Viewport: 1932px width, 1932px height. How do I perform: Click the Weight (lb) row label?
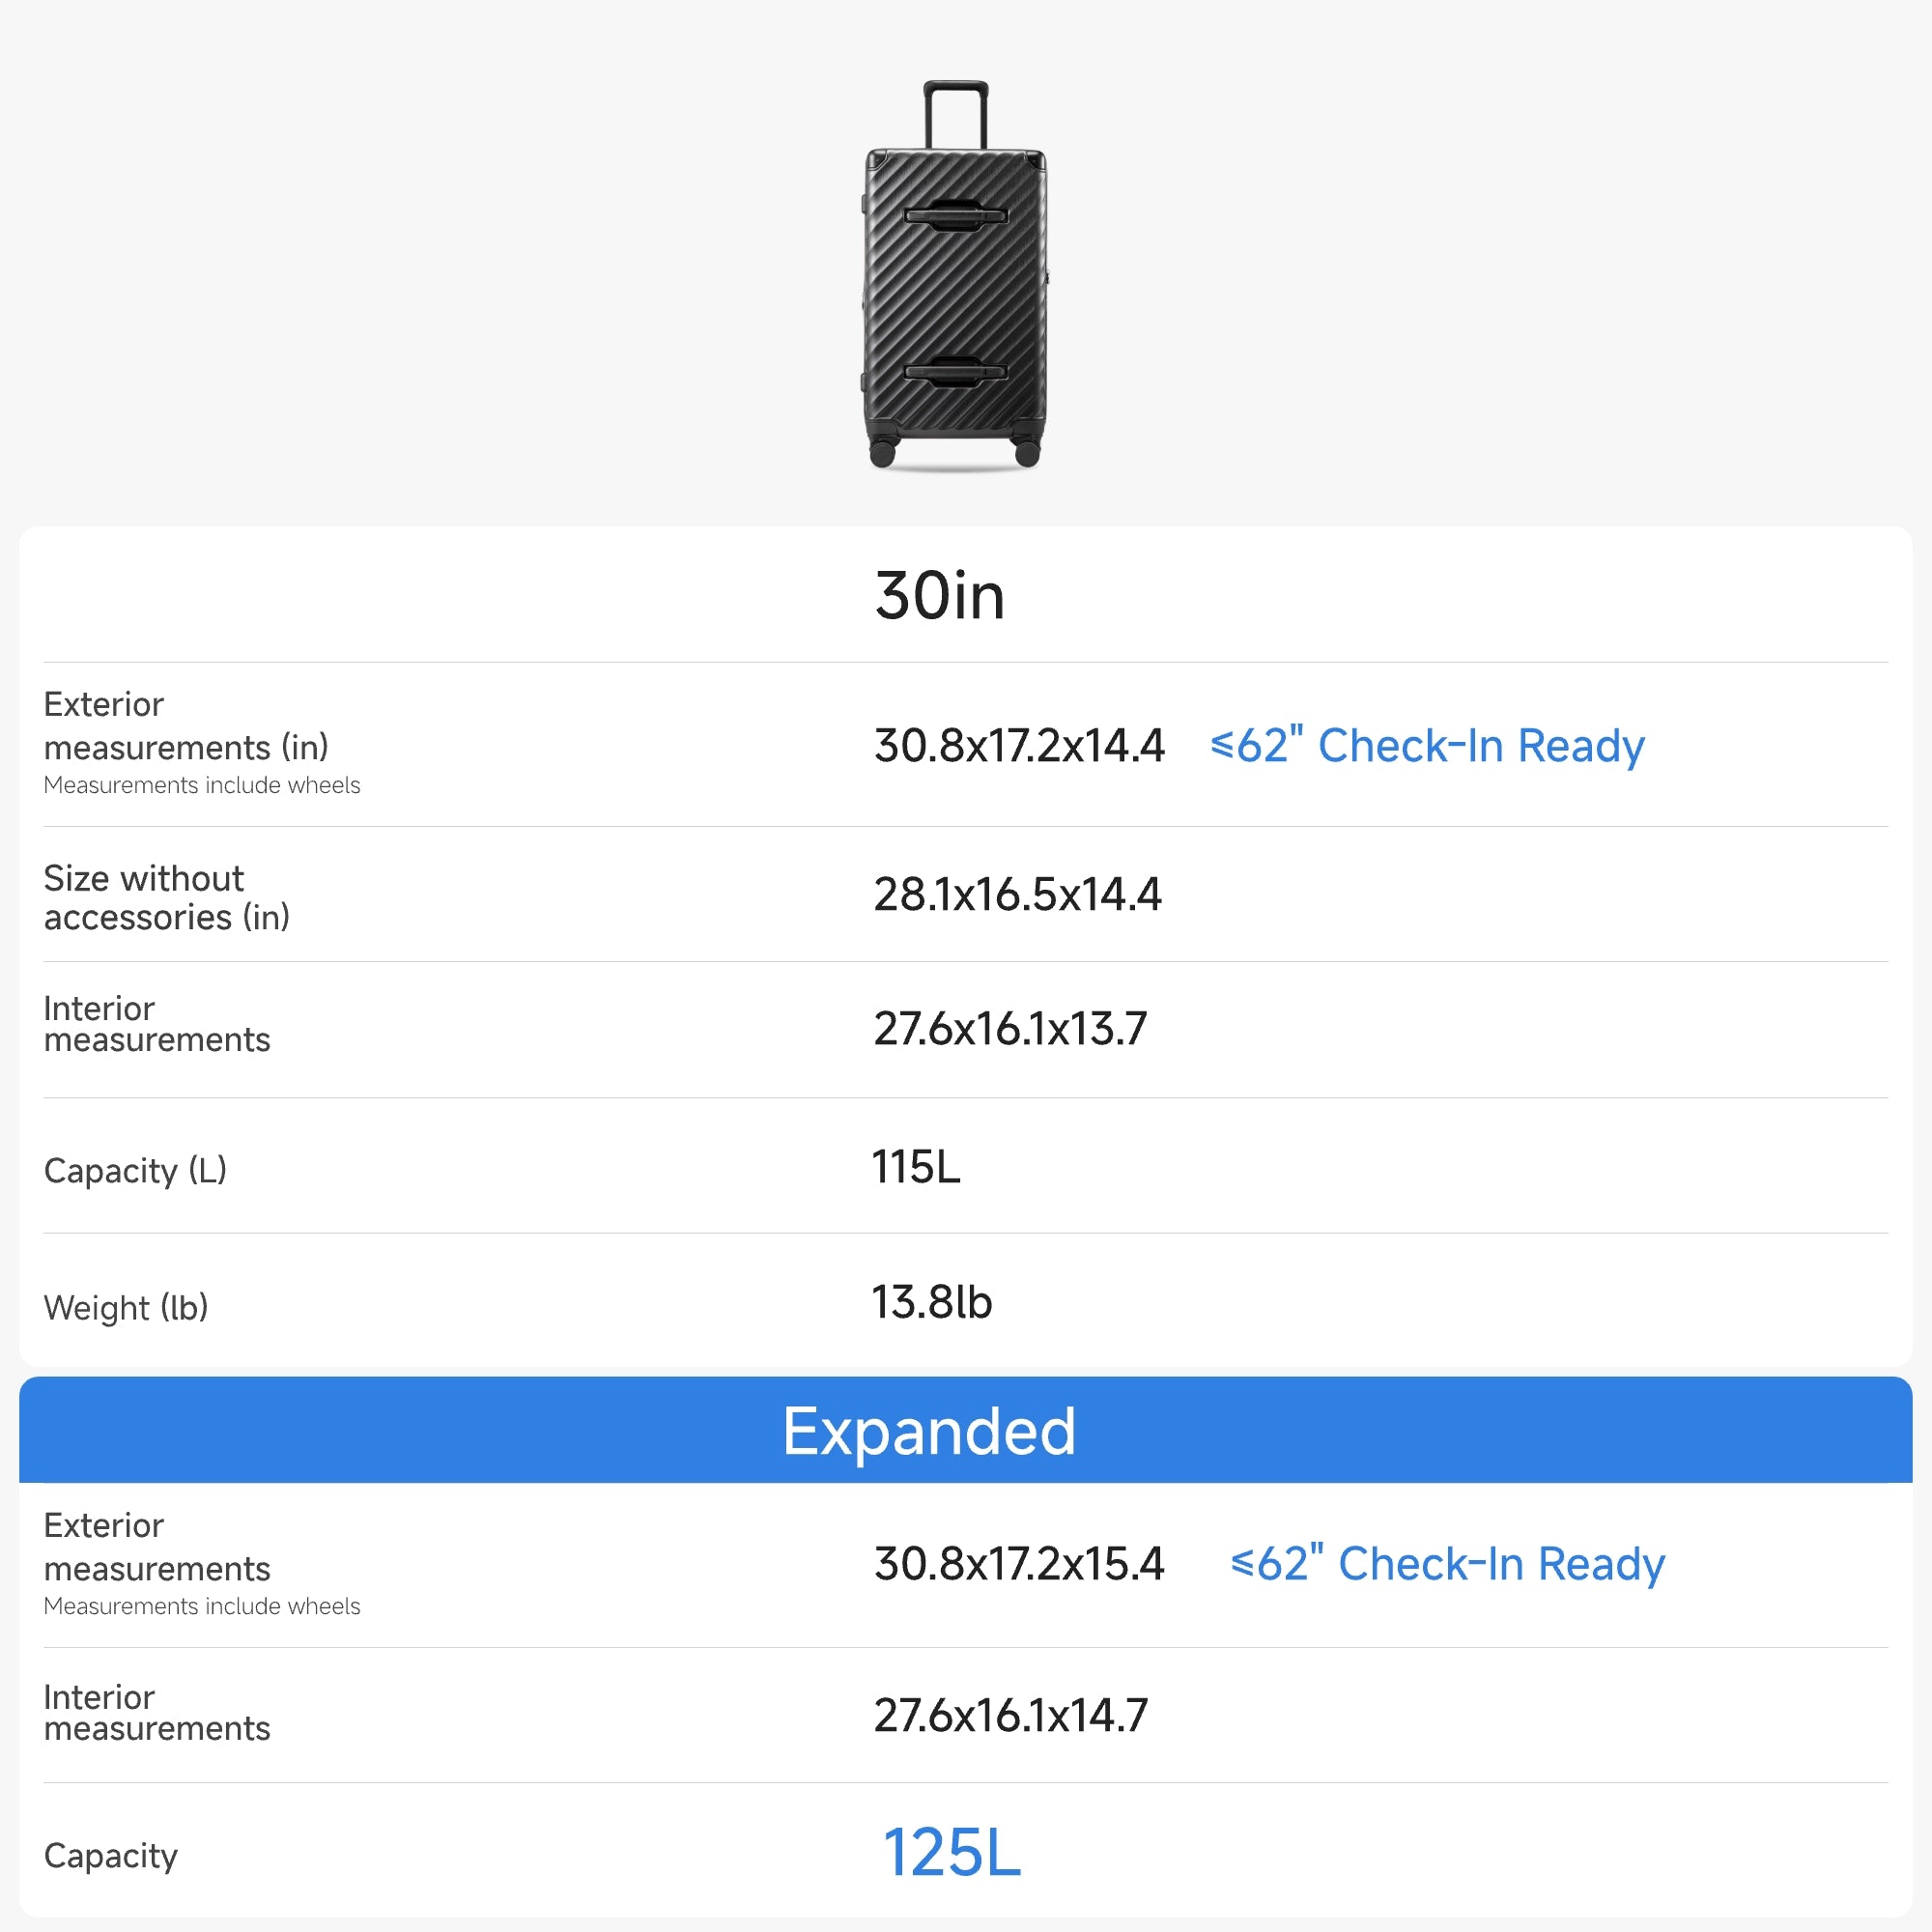(x=126, y=1307)
